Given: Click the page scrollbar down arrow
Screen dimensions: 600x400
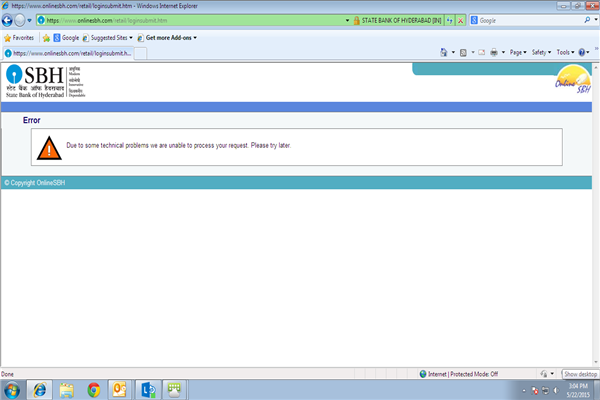Looking at the screenshot, I should pos(596,362).
